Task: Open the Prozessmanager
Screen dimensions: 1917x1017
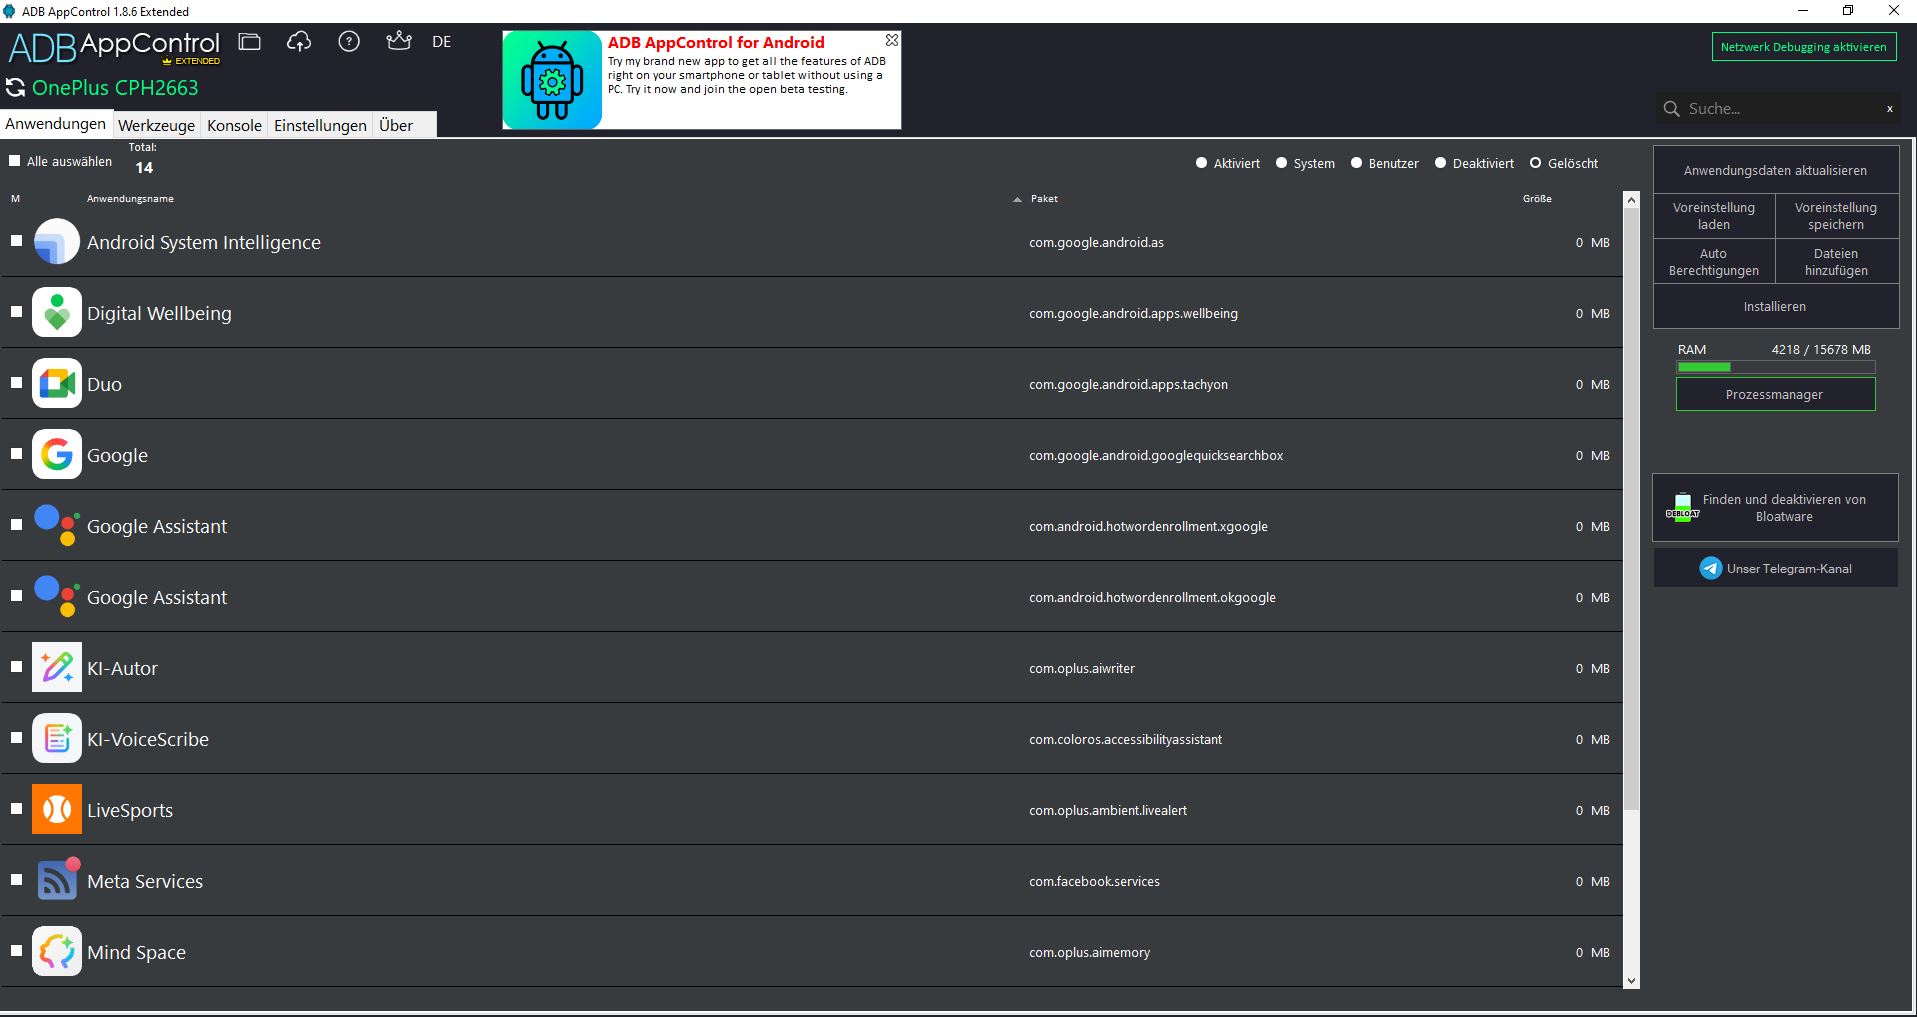Action: 1775,394
